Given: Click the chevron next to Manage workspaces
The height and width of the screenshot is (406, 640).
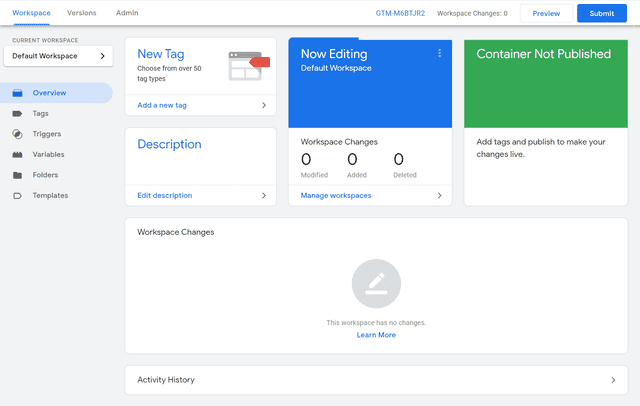Looking at the screenshot, I should tap(440, 195).
